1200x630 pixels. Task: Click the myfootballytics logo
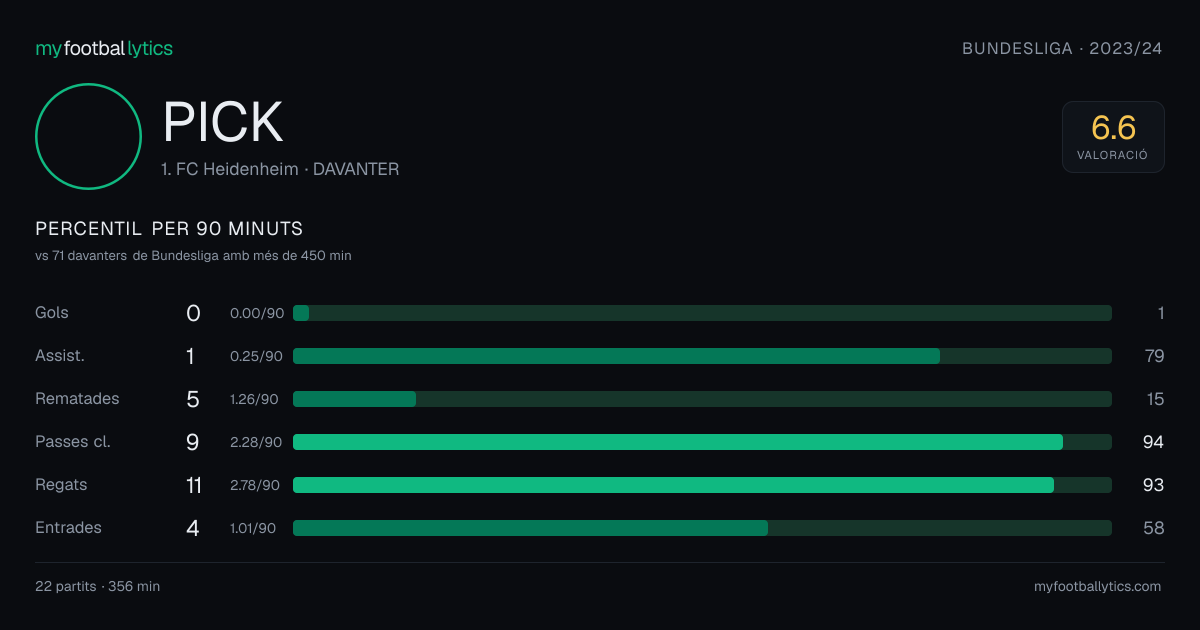point(104,48)
